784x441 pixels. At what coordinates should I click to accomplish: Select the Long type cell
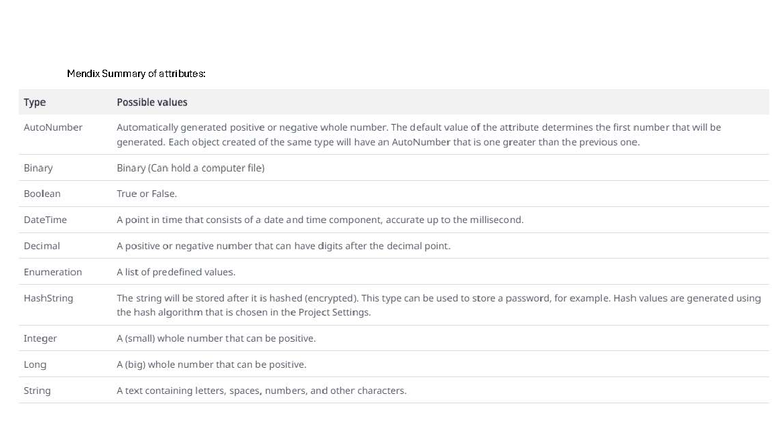click(35, 364)
